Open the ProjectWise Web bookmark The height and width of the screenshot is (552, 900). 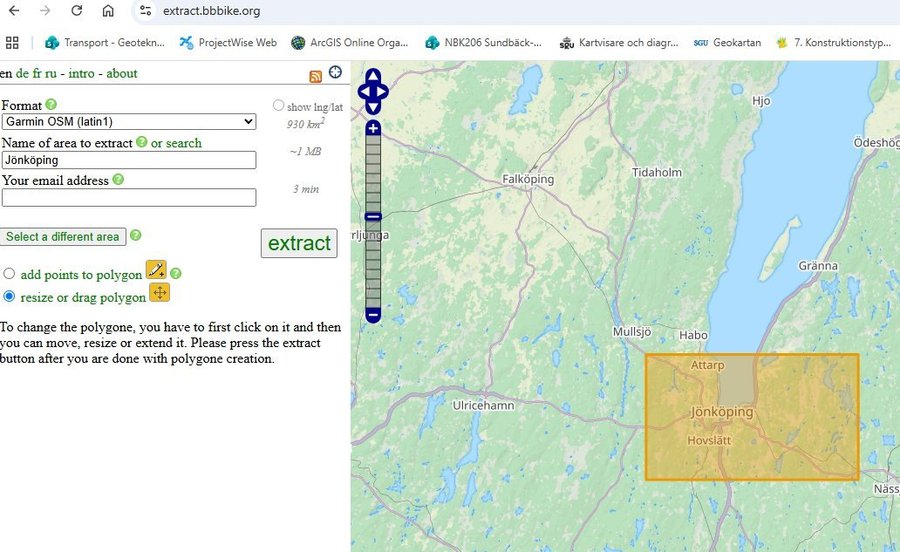(x=228, y=43)
